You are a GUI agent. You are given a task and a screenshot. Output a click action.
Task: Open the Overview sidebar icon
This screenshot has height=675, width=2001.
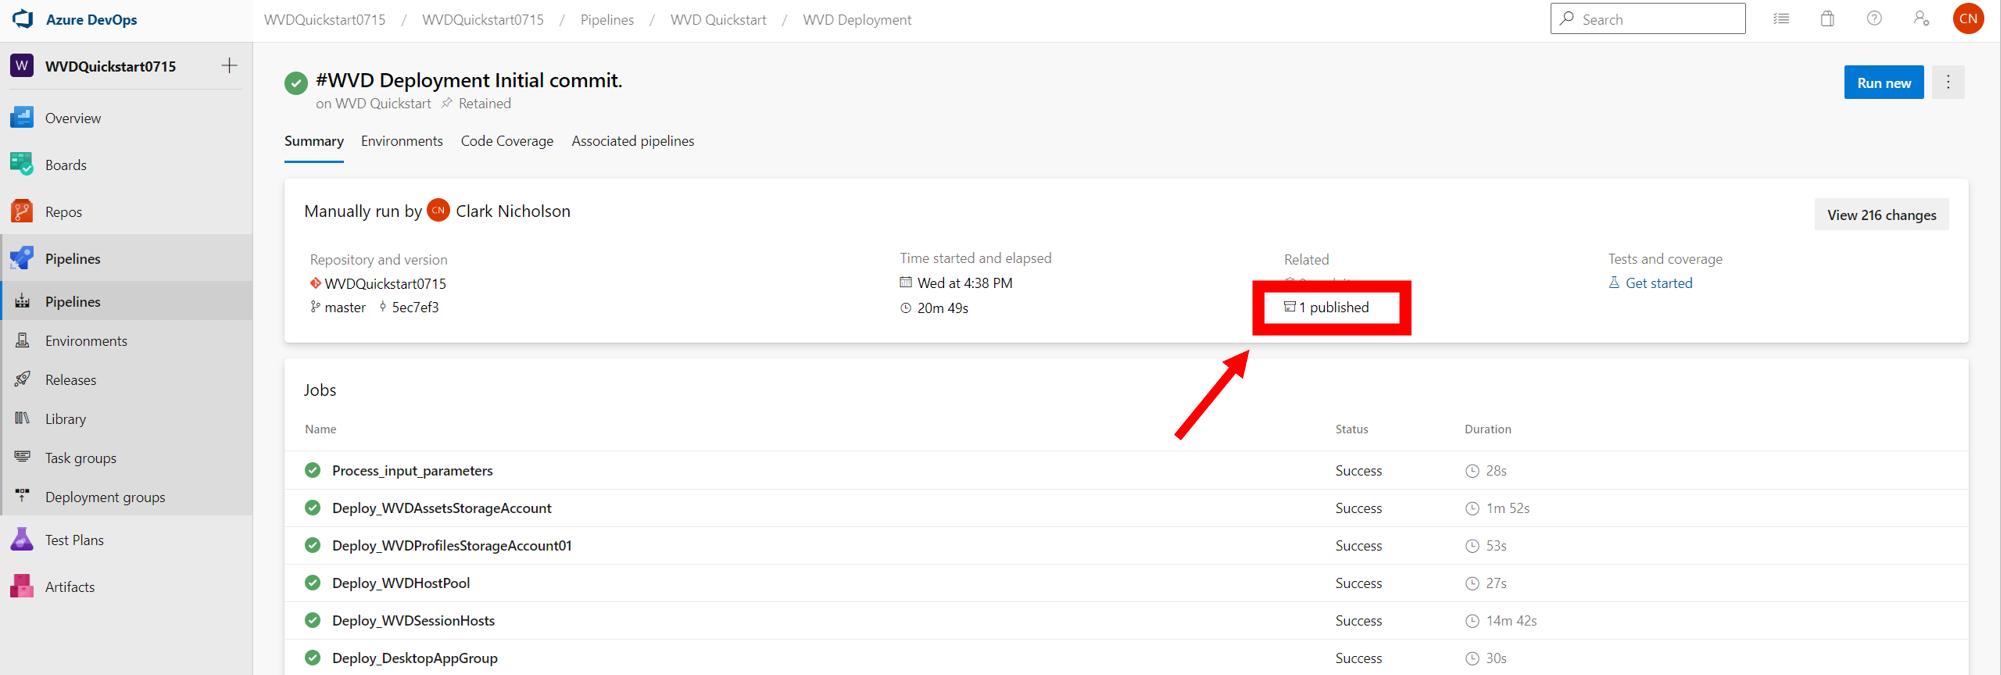[x=22, y=118]
